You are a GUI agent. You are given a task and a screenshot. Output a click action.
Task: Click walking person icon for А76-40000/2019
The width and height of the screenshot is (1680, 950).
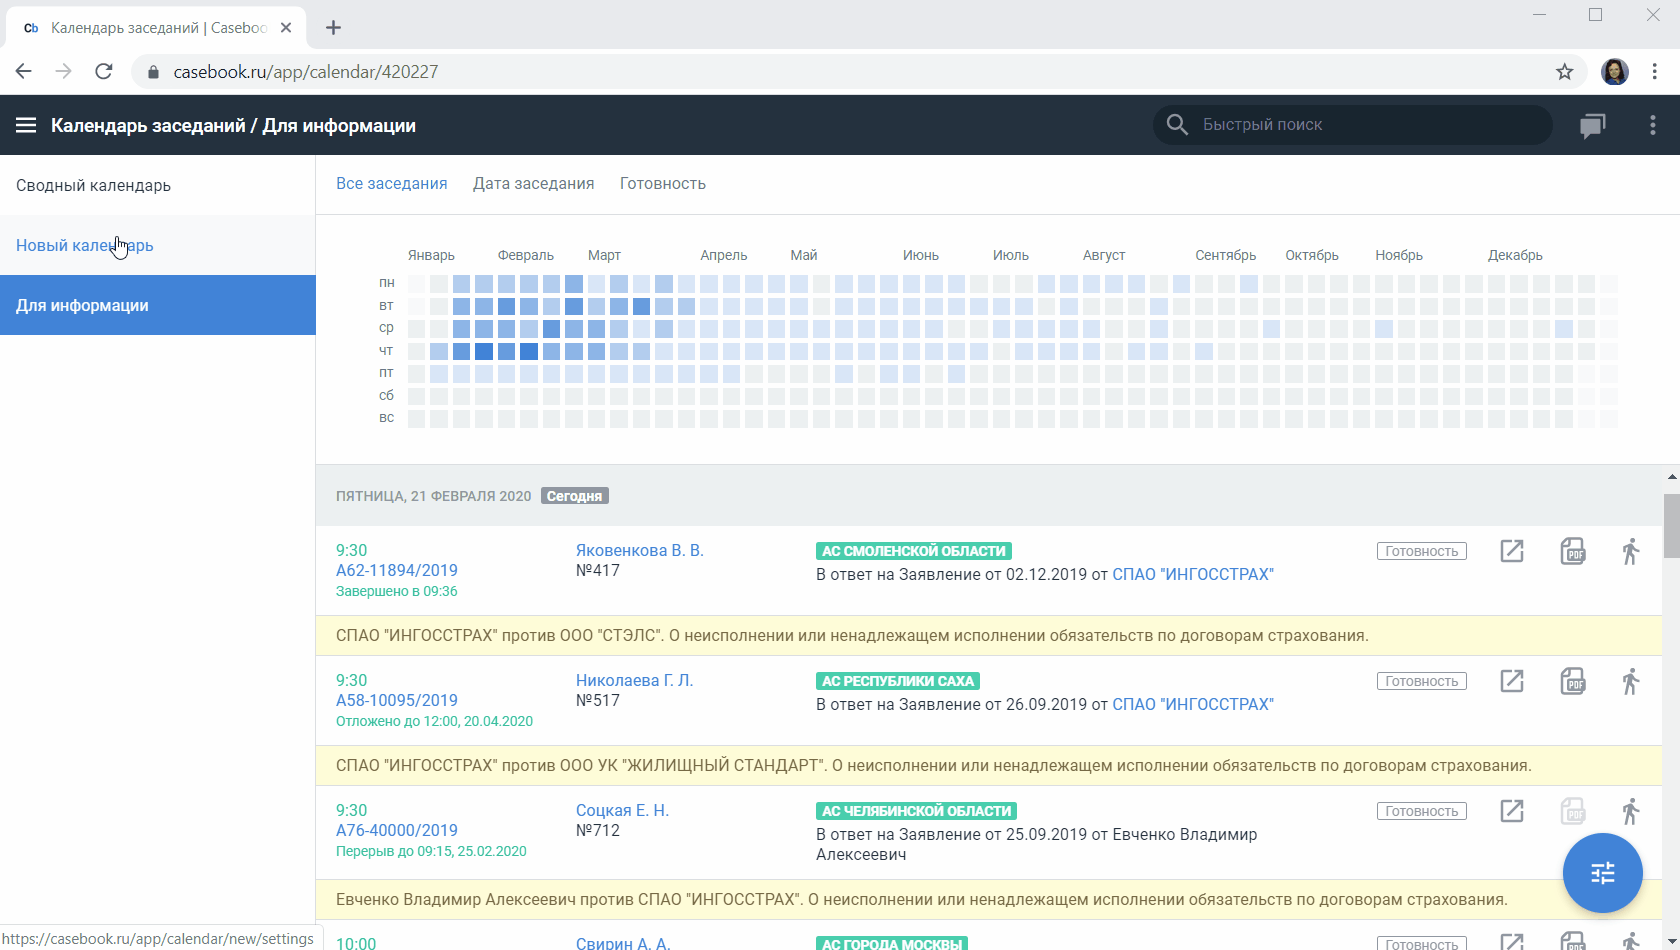pos(1630,811)
